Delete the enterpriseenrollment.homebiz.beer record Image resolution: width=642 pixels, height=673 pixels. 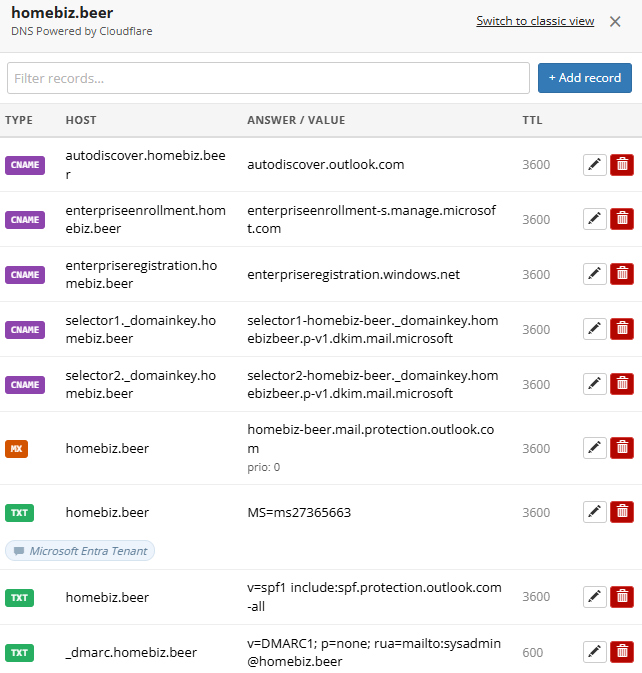[622, 219]
